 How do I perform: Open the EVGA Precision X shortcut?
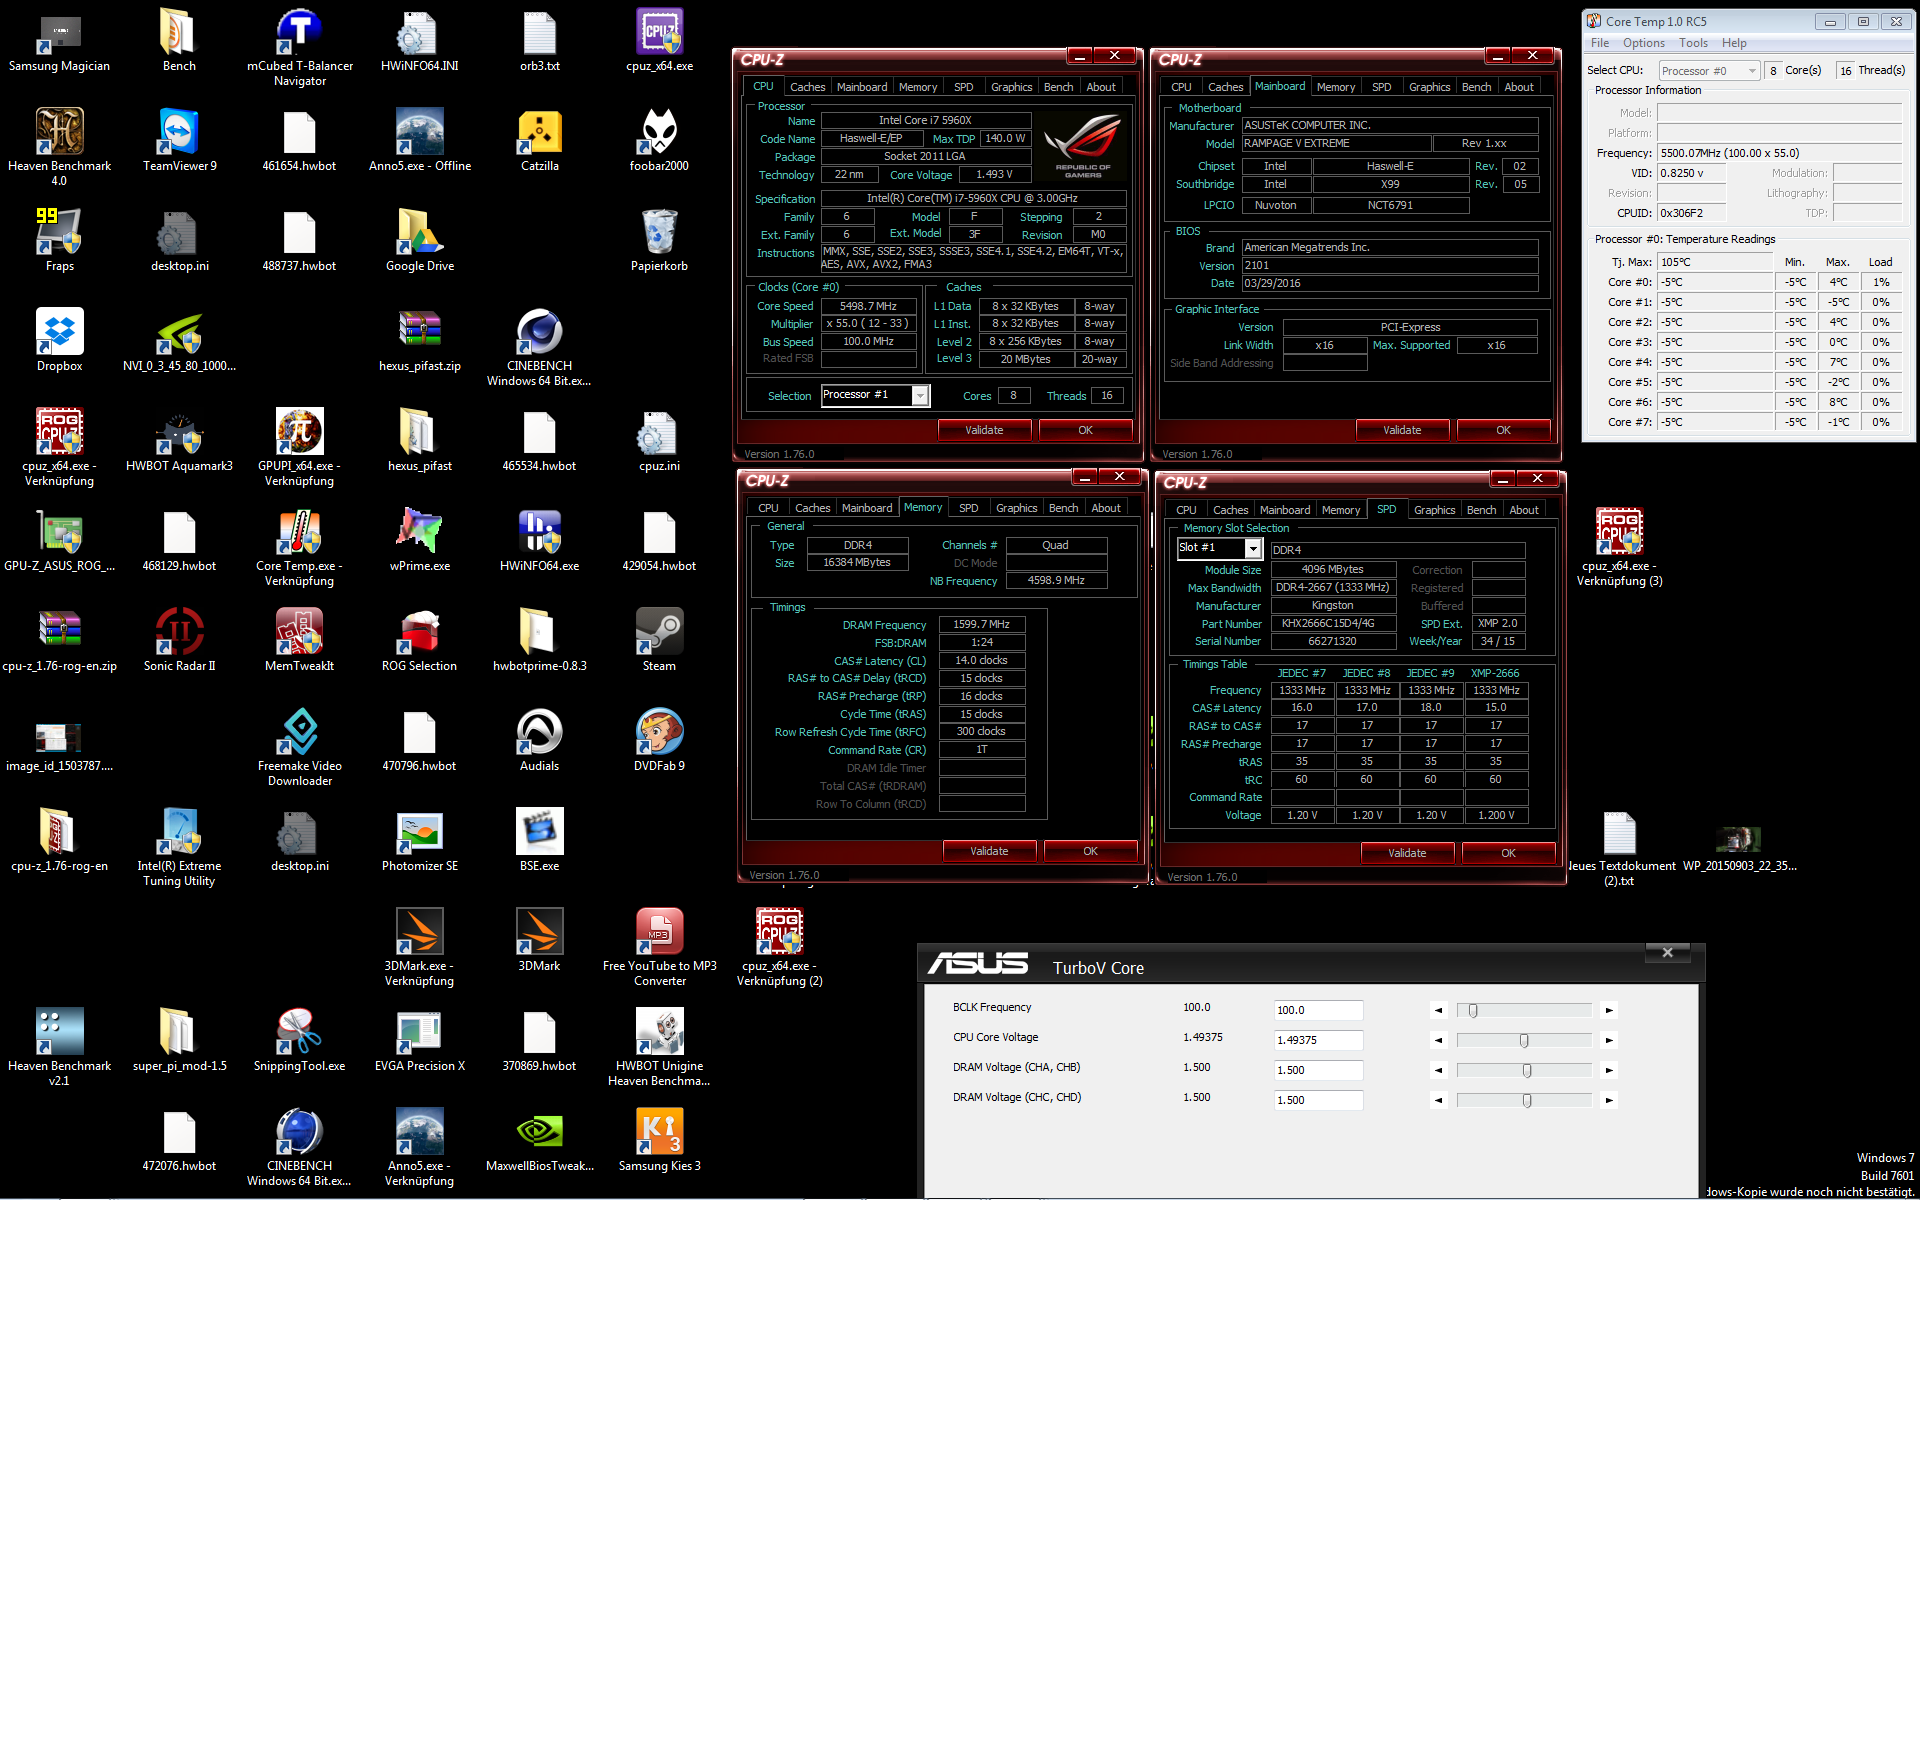click(x=419, y=1041)
